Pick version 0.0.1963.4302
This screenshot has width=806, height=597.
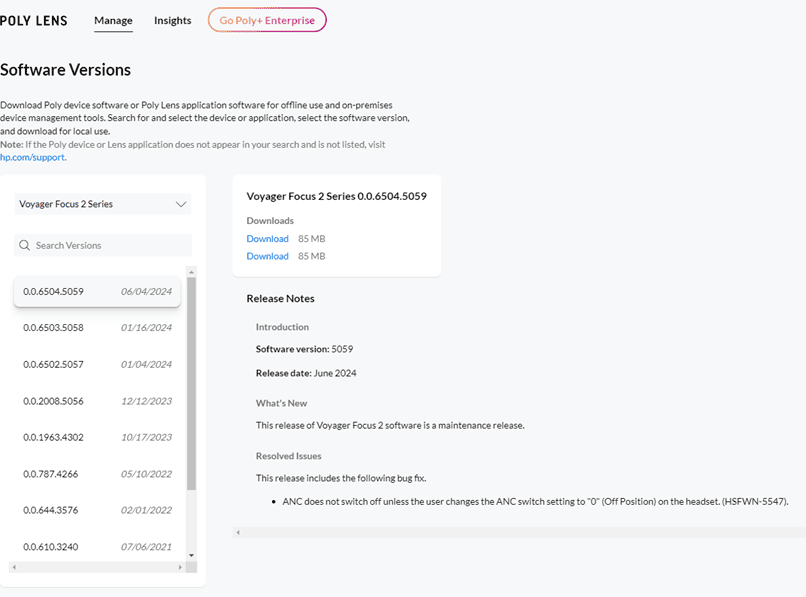[x=97, y=437]
